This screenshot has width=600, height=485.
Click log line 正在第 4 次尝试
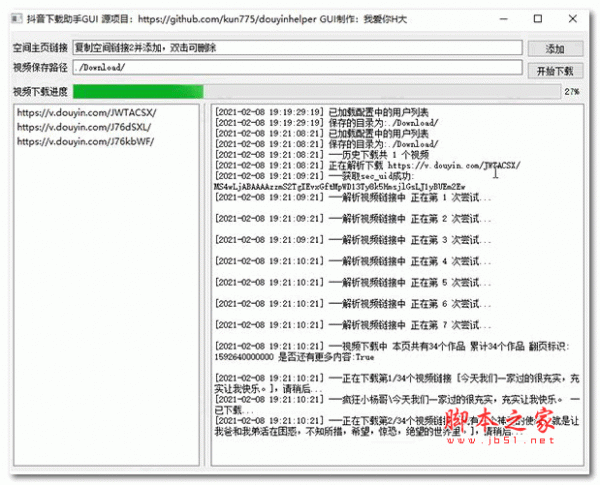coord(353,261)
